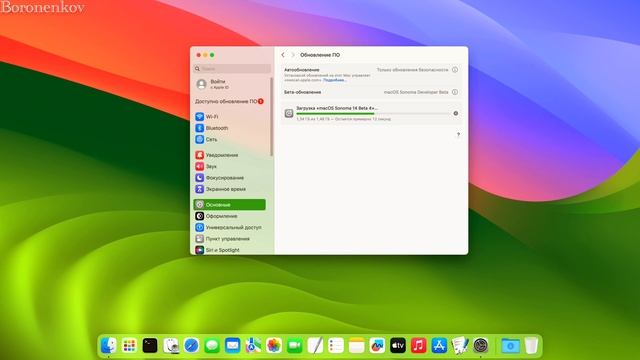Click the Автообновление row value text on the right
The image size is (640, 360).
pyautogui.click(x=412, y=70)
